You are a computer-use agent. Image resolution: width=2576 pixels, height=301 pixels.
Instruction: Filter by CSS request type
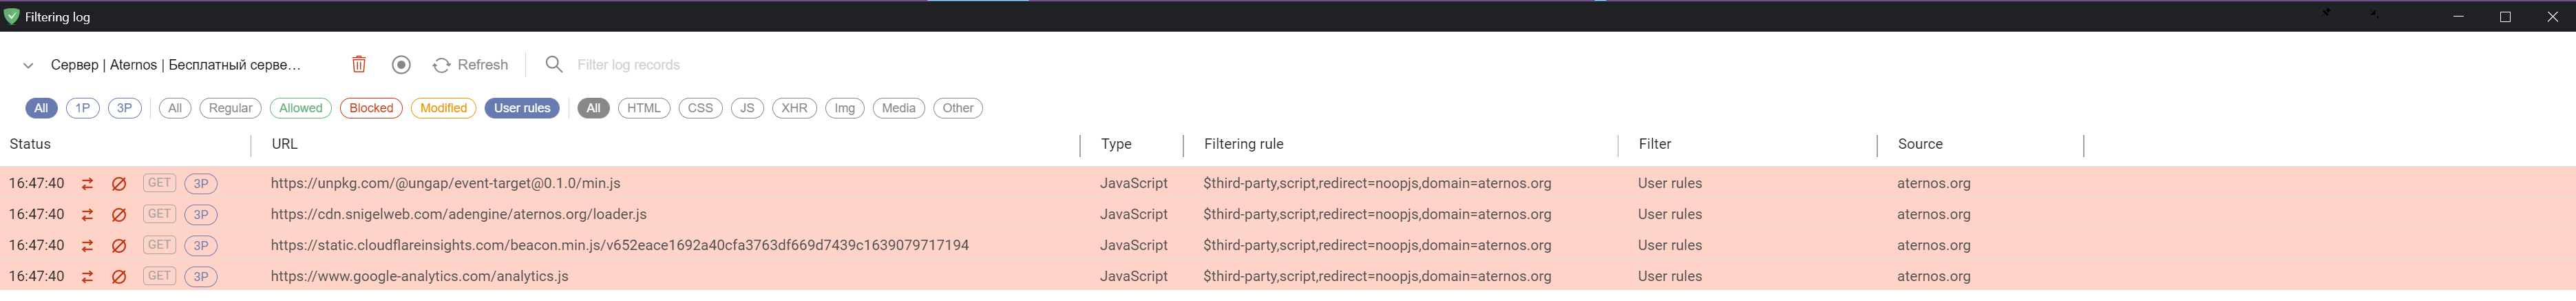coord(701,108)
